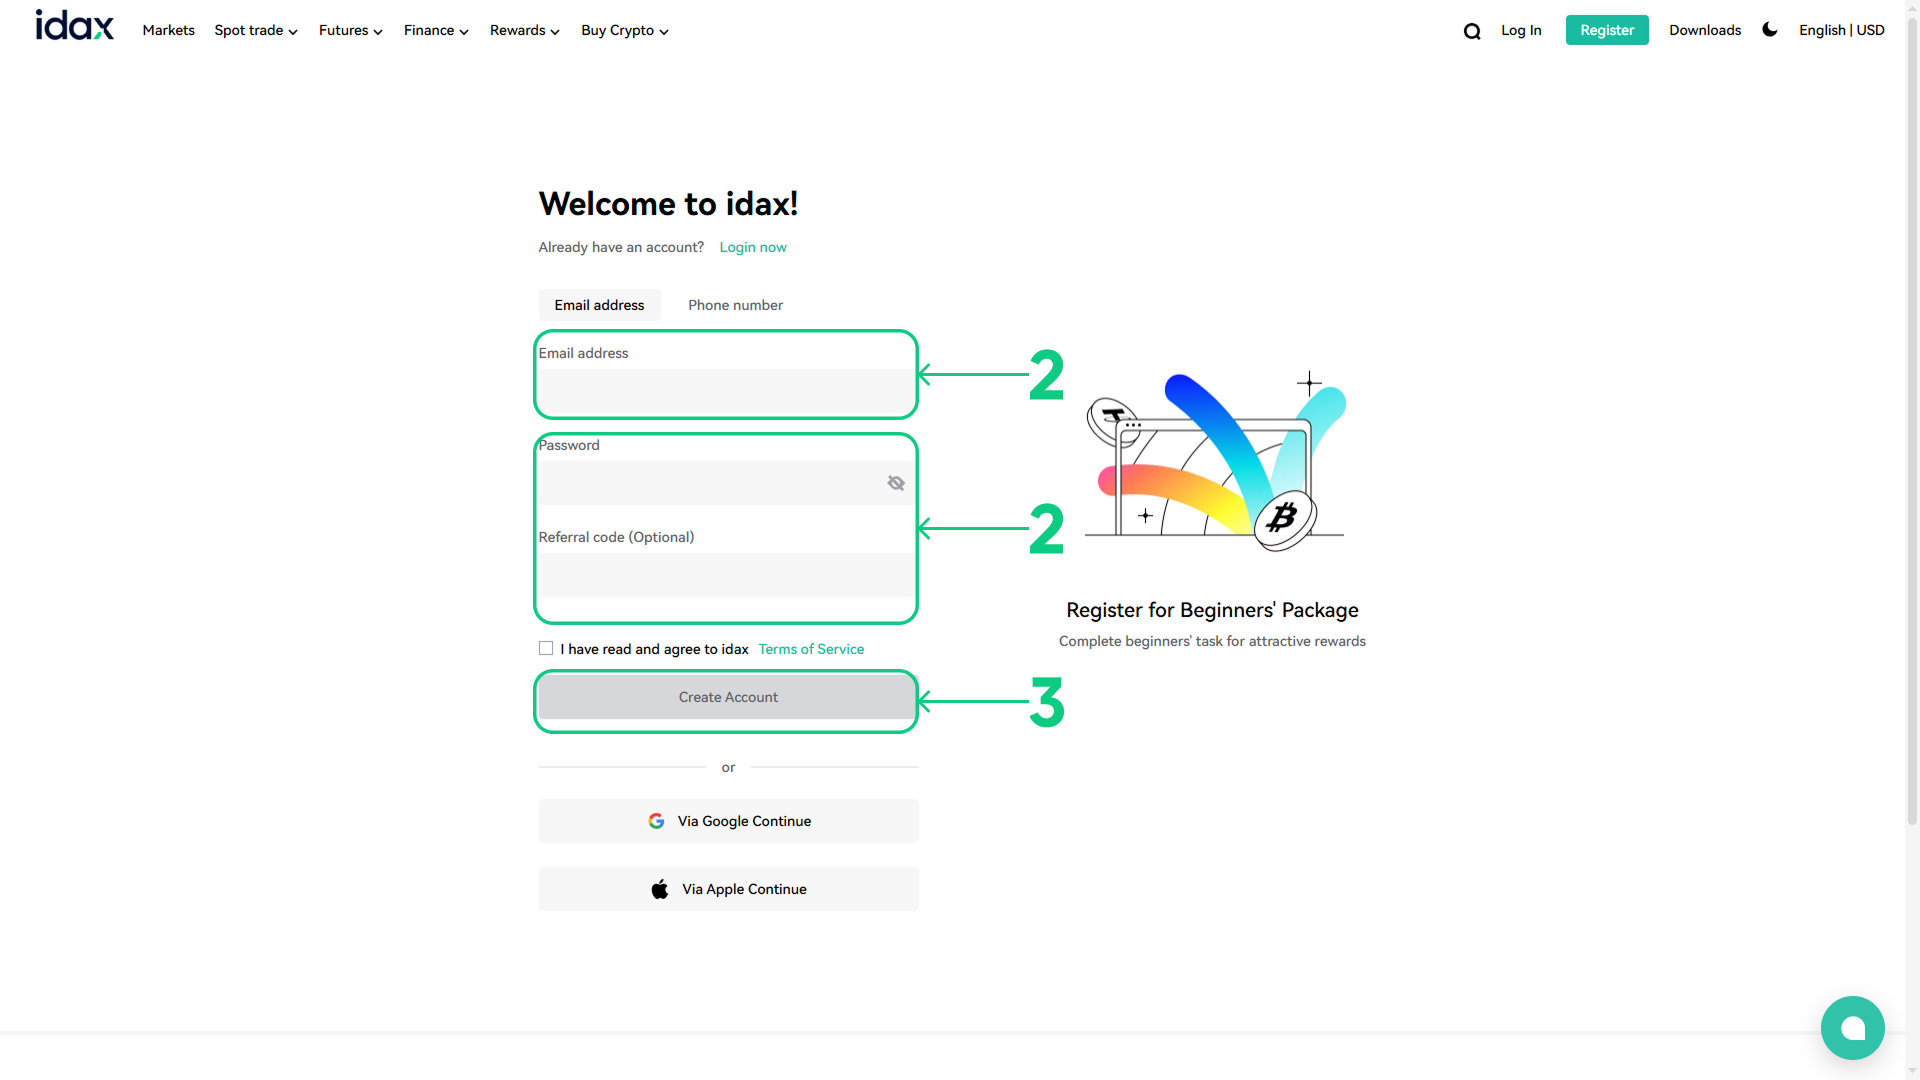Screen dimensions: 1920x1080
Task: Switch to Phone number tab
Action: tap(735, 305)
